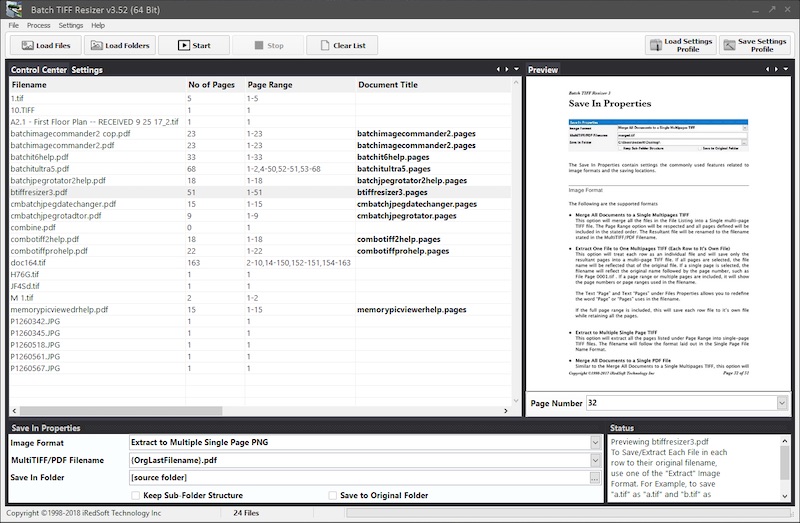Image resolution: width=800 pixels, height=523 pixels.
Task: Open Preview panel tab list dropdown
Action: click(786, 69)
